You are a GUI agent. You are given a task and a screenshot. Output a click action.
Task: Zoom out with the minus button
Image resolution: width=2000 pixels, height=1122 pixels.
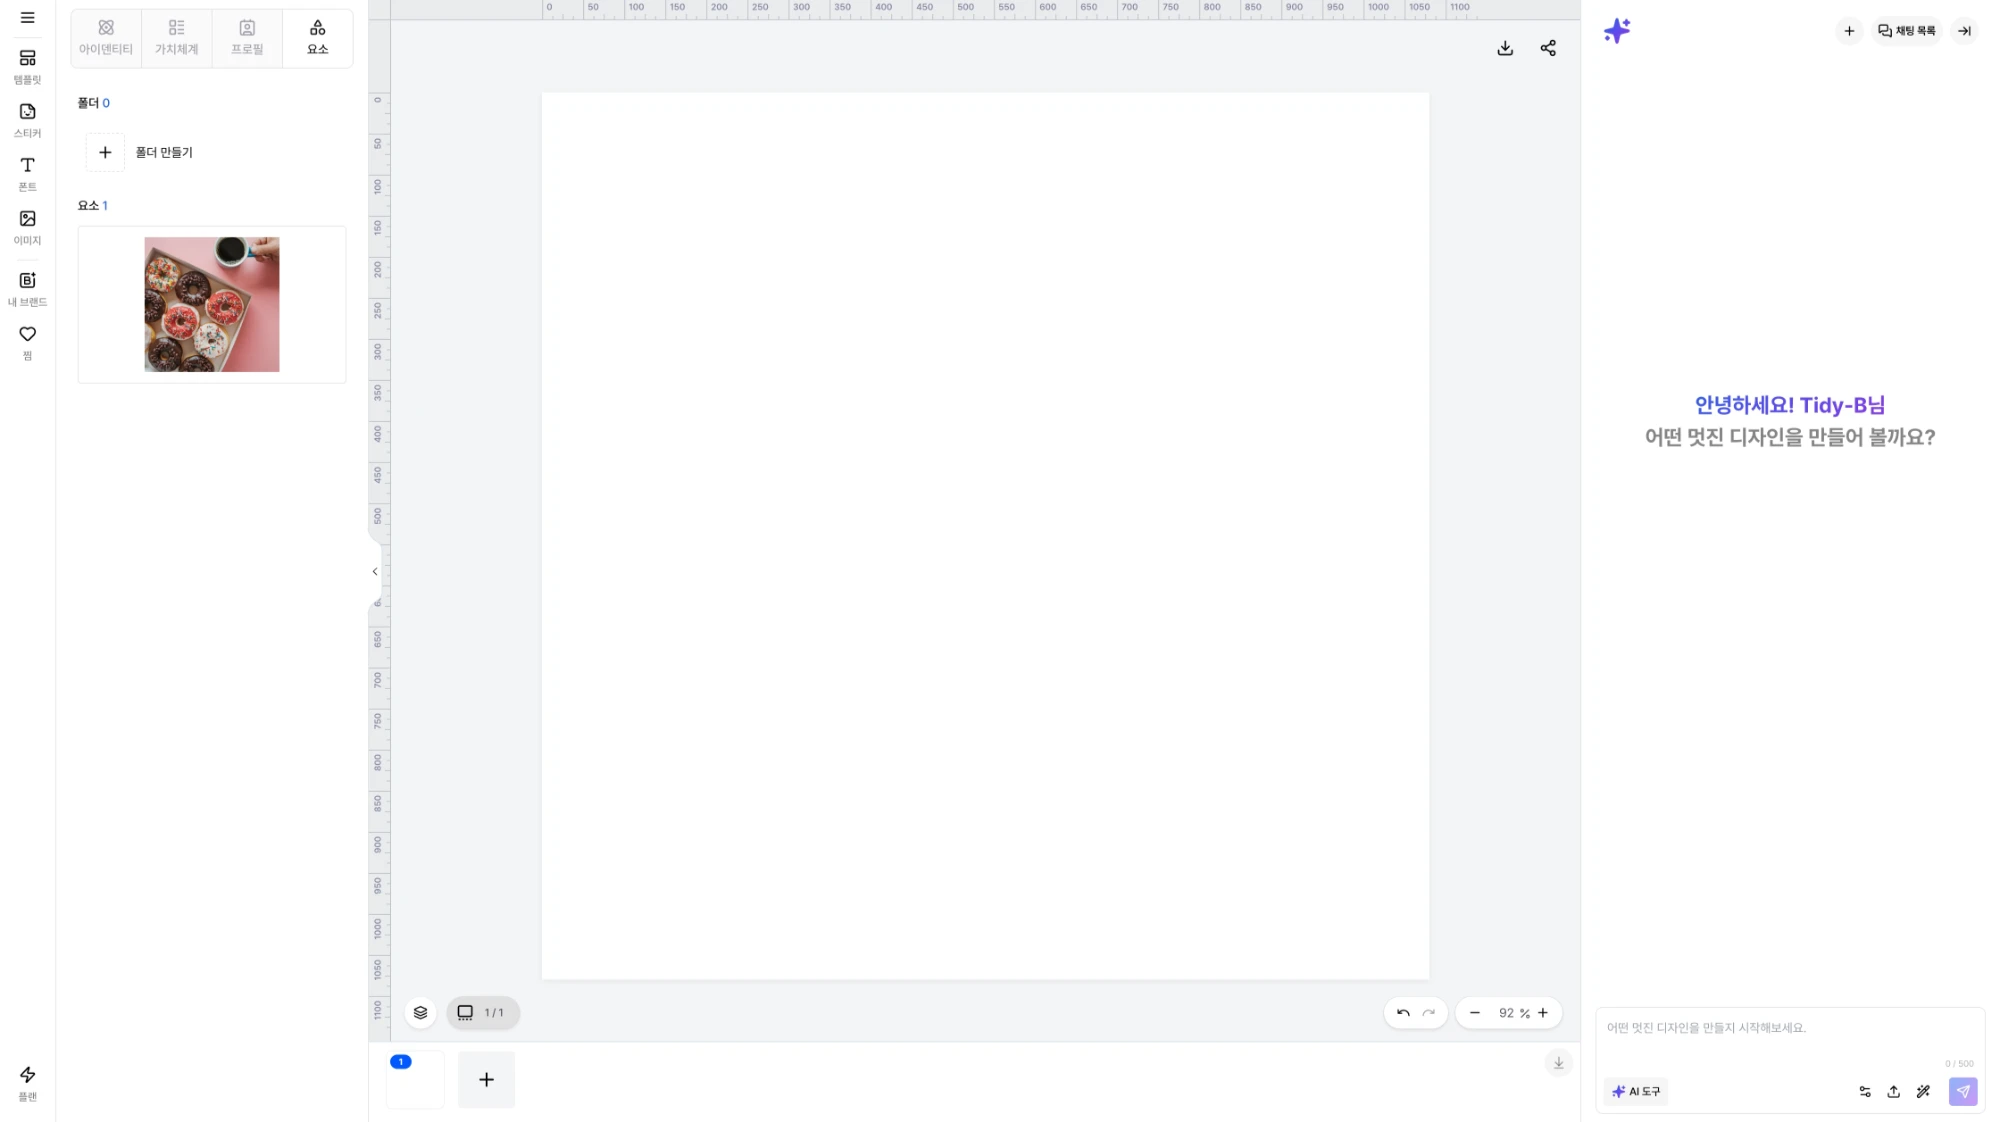point(1474,1013)
